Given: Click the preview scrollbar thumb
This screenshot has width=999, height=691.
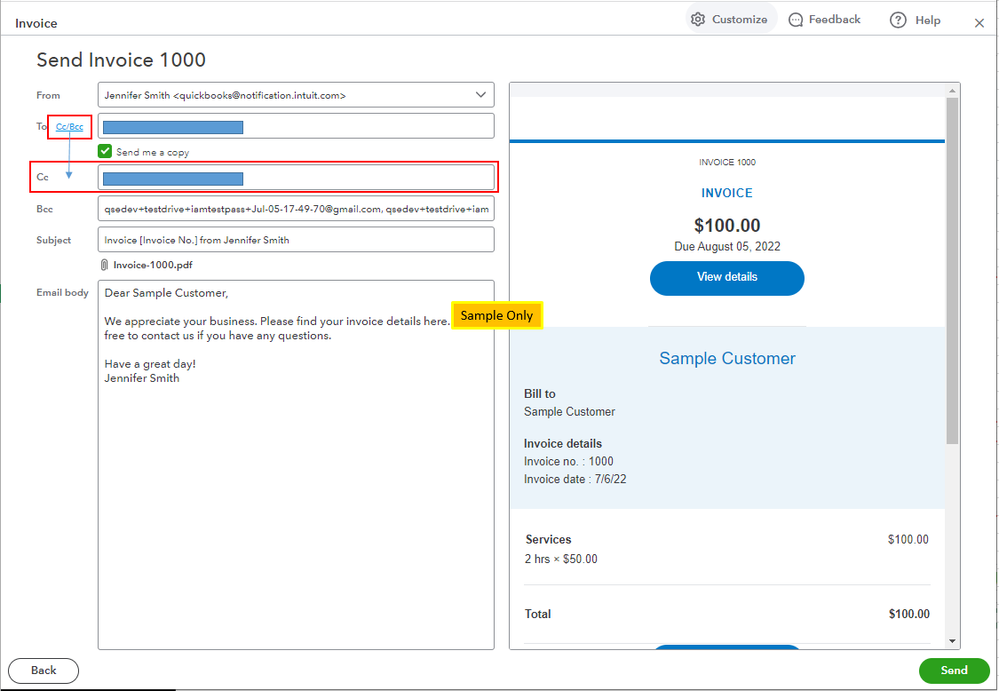Looking at the screenshot, I should point(952,270).
